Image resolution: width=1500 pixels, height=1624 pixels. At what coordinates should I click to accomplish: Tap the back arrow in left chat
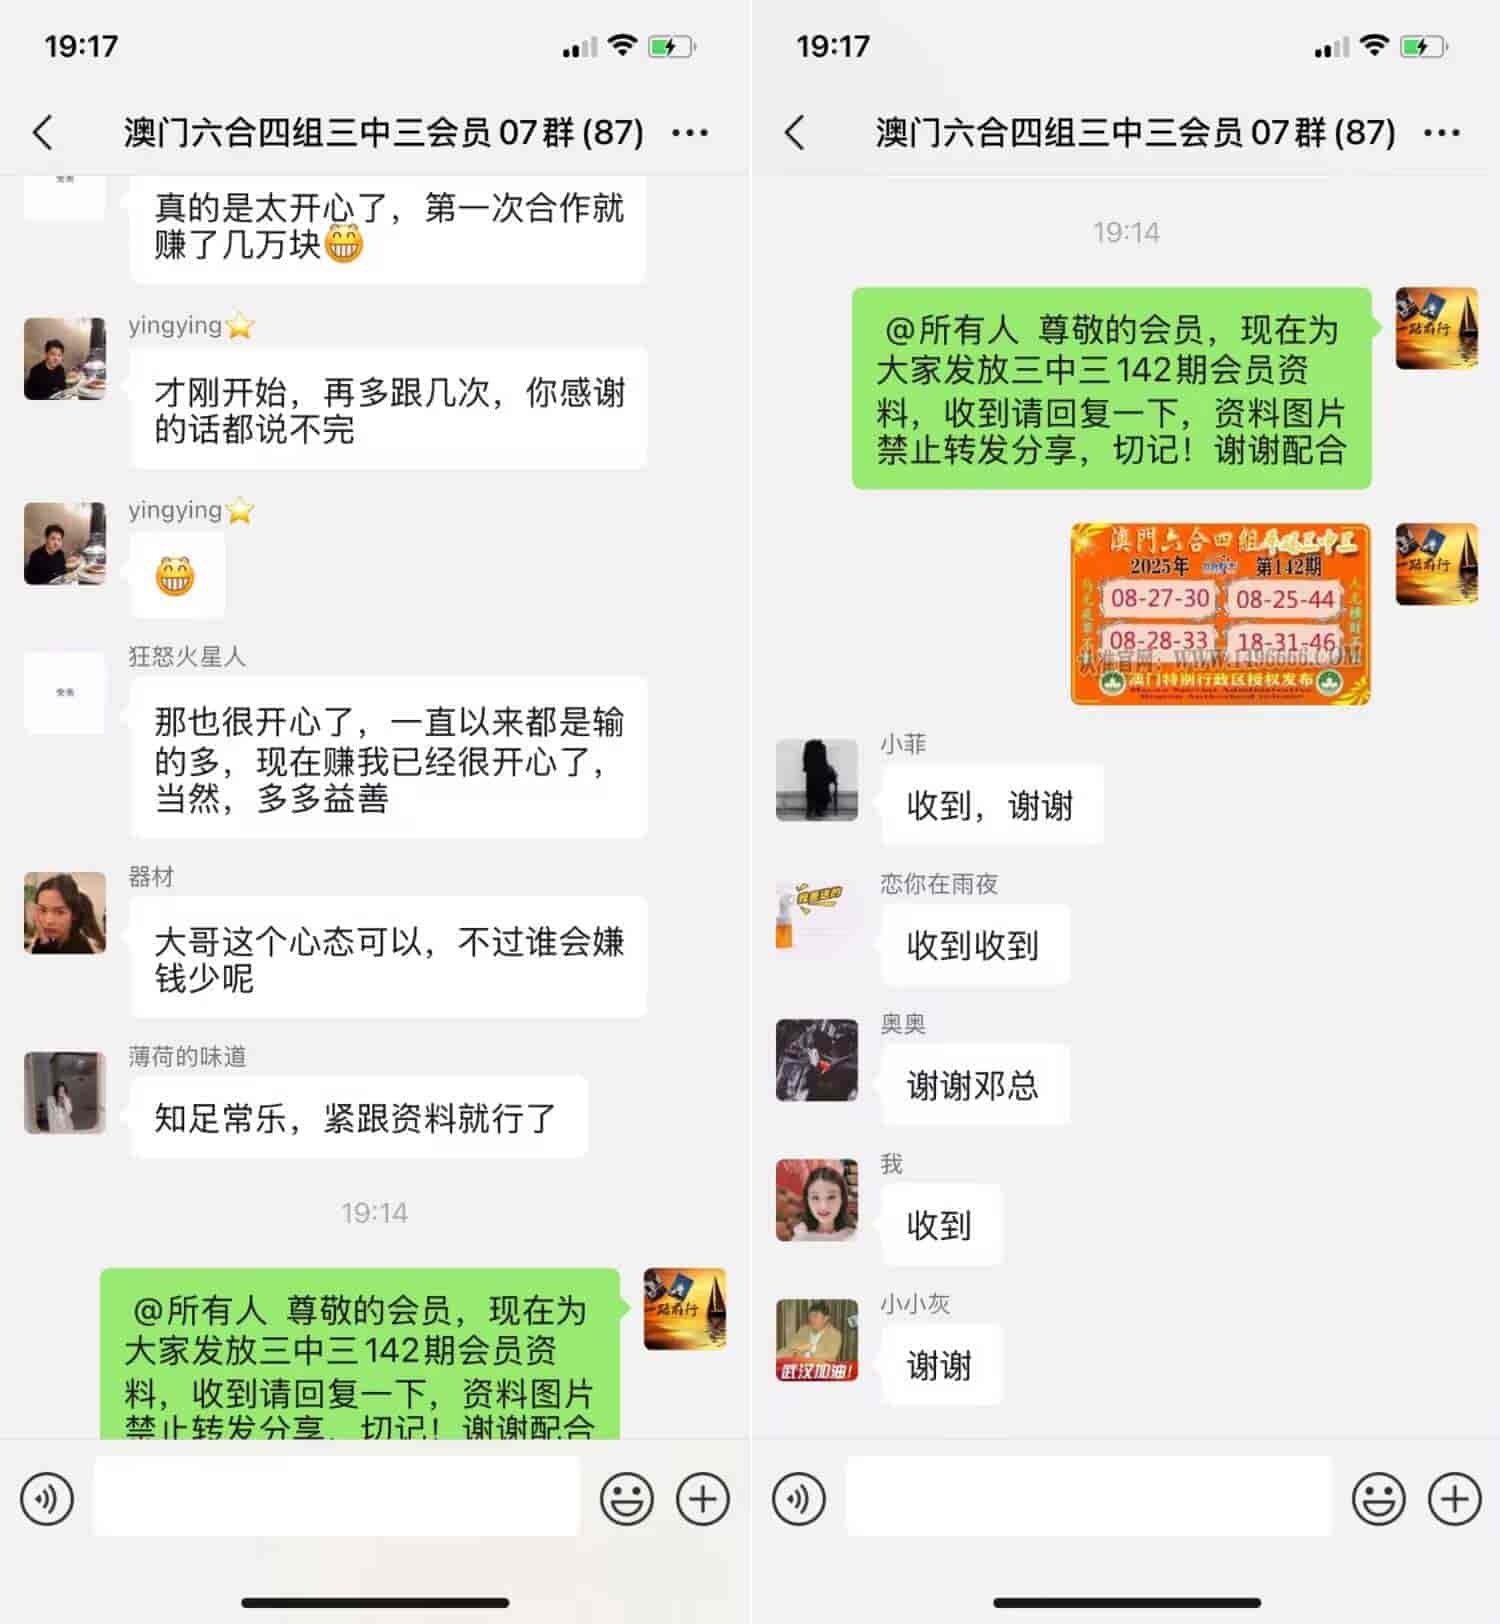[x=43, y=132]
